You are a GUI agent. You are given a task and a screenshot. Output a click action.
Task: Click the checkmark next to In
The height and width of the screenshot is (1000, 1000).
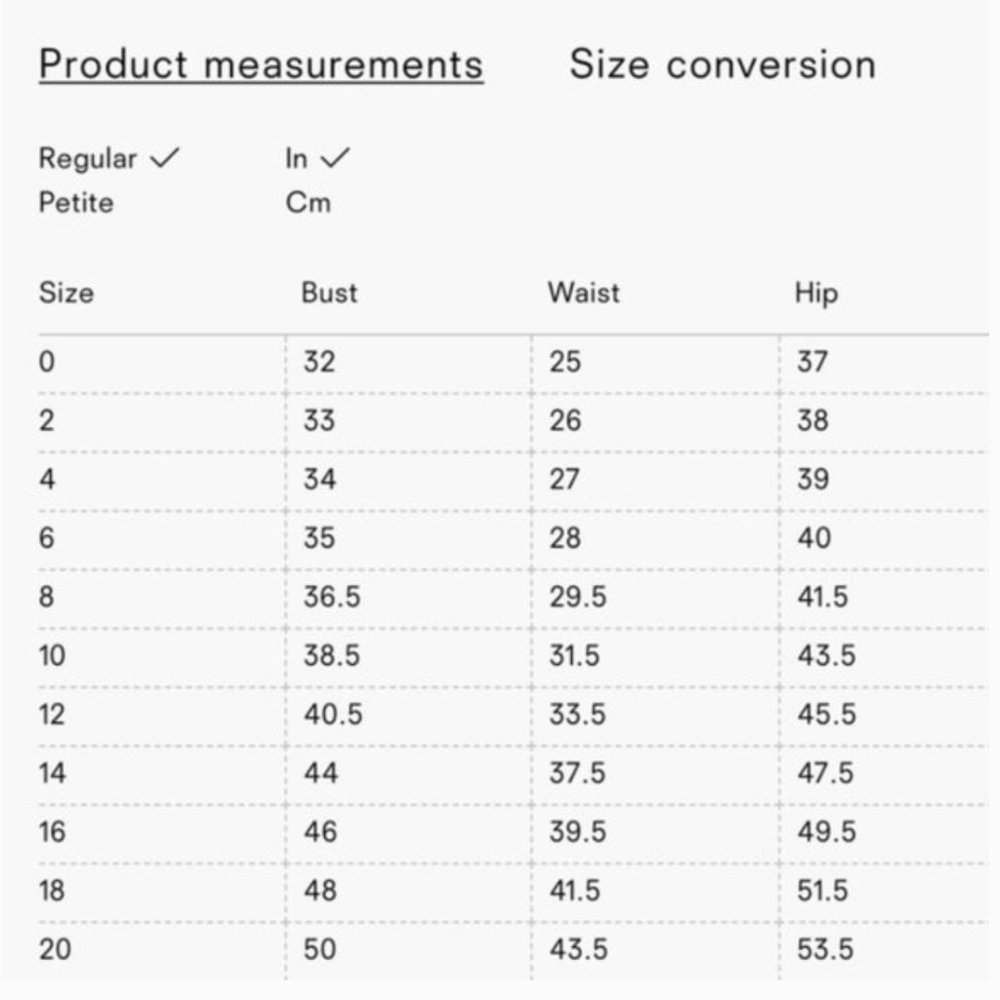coord(335,157)
